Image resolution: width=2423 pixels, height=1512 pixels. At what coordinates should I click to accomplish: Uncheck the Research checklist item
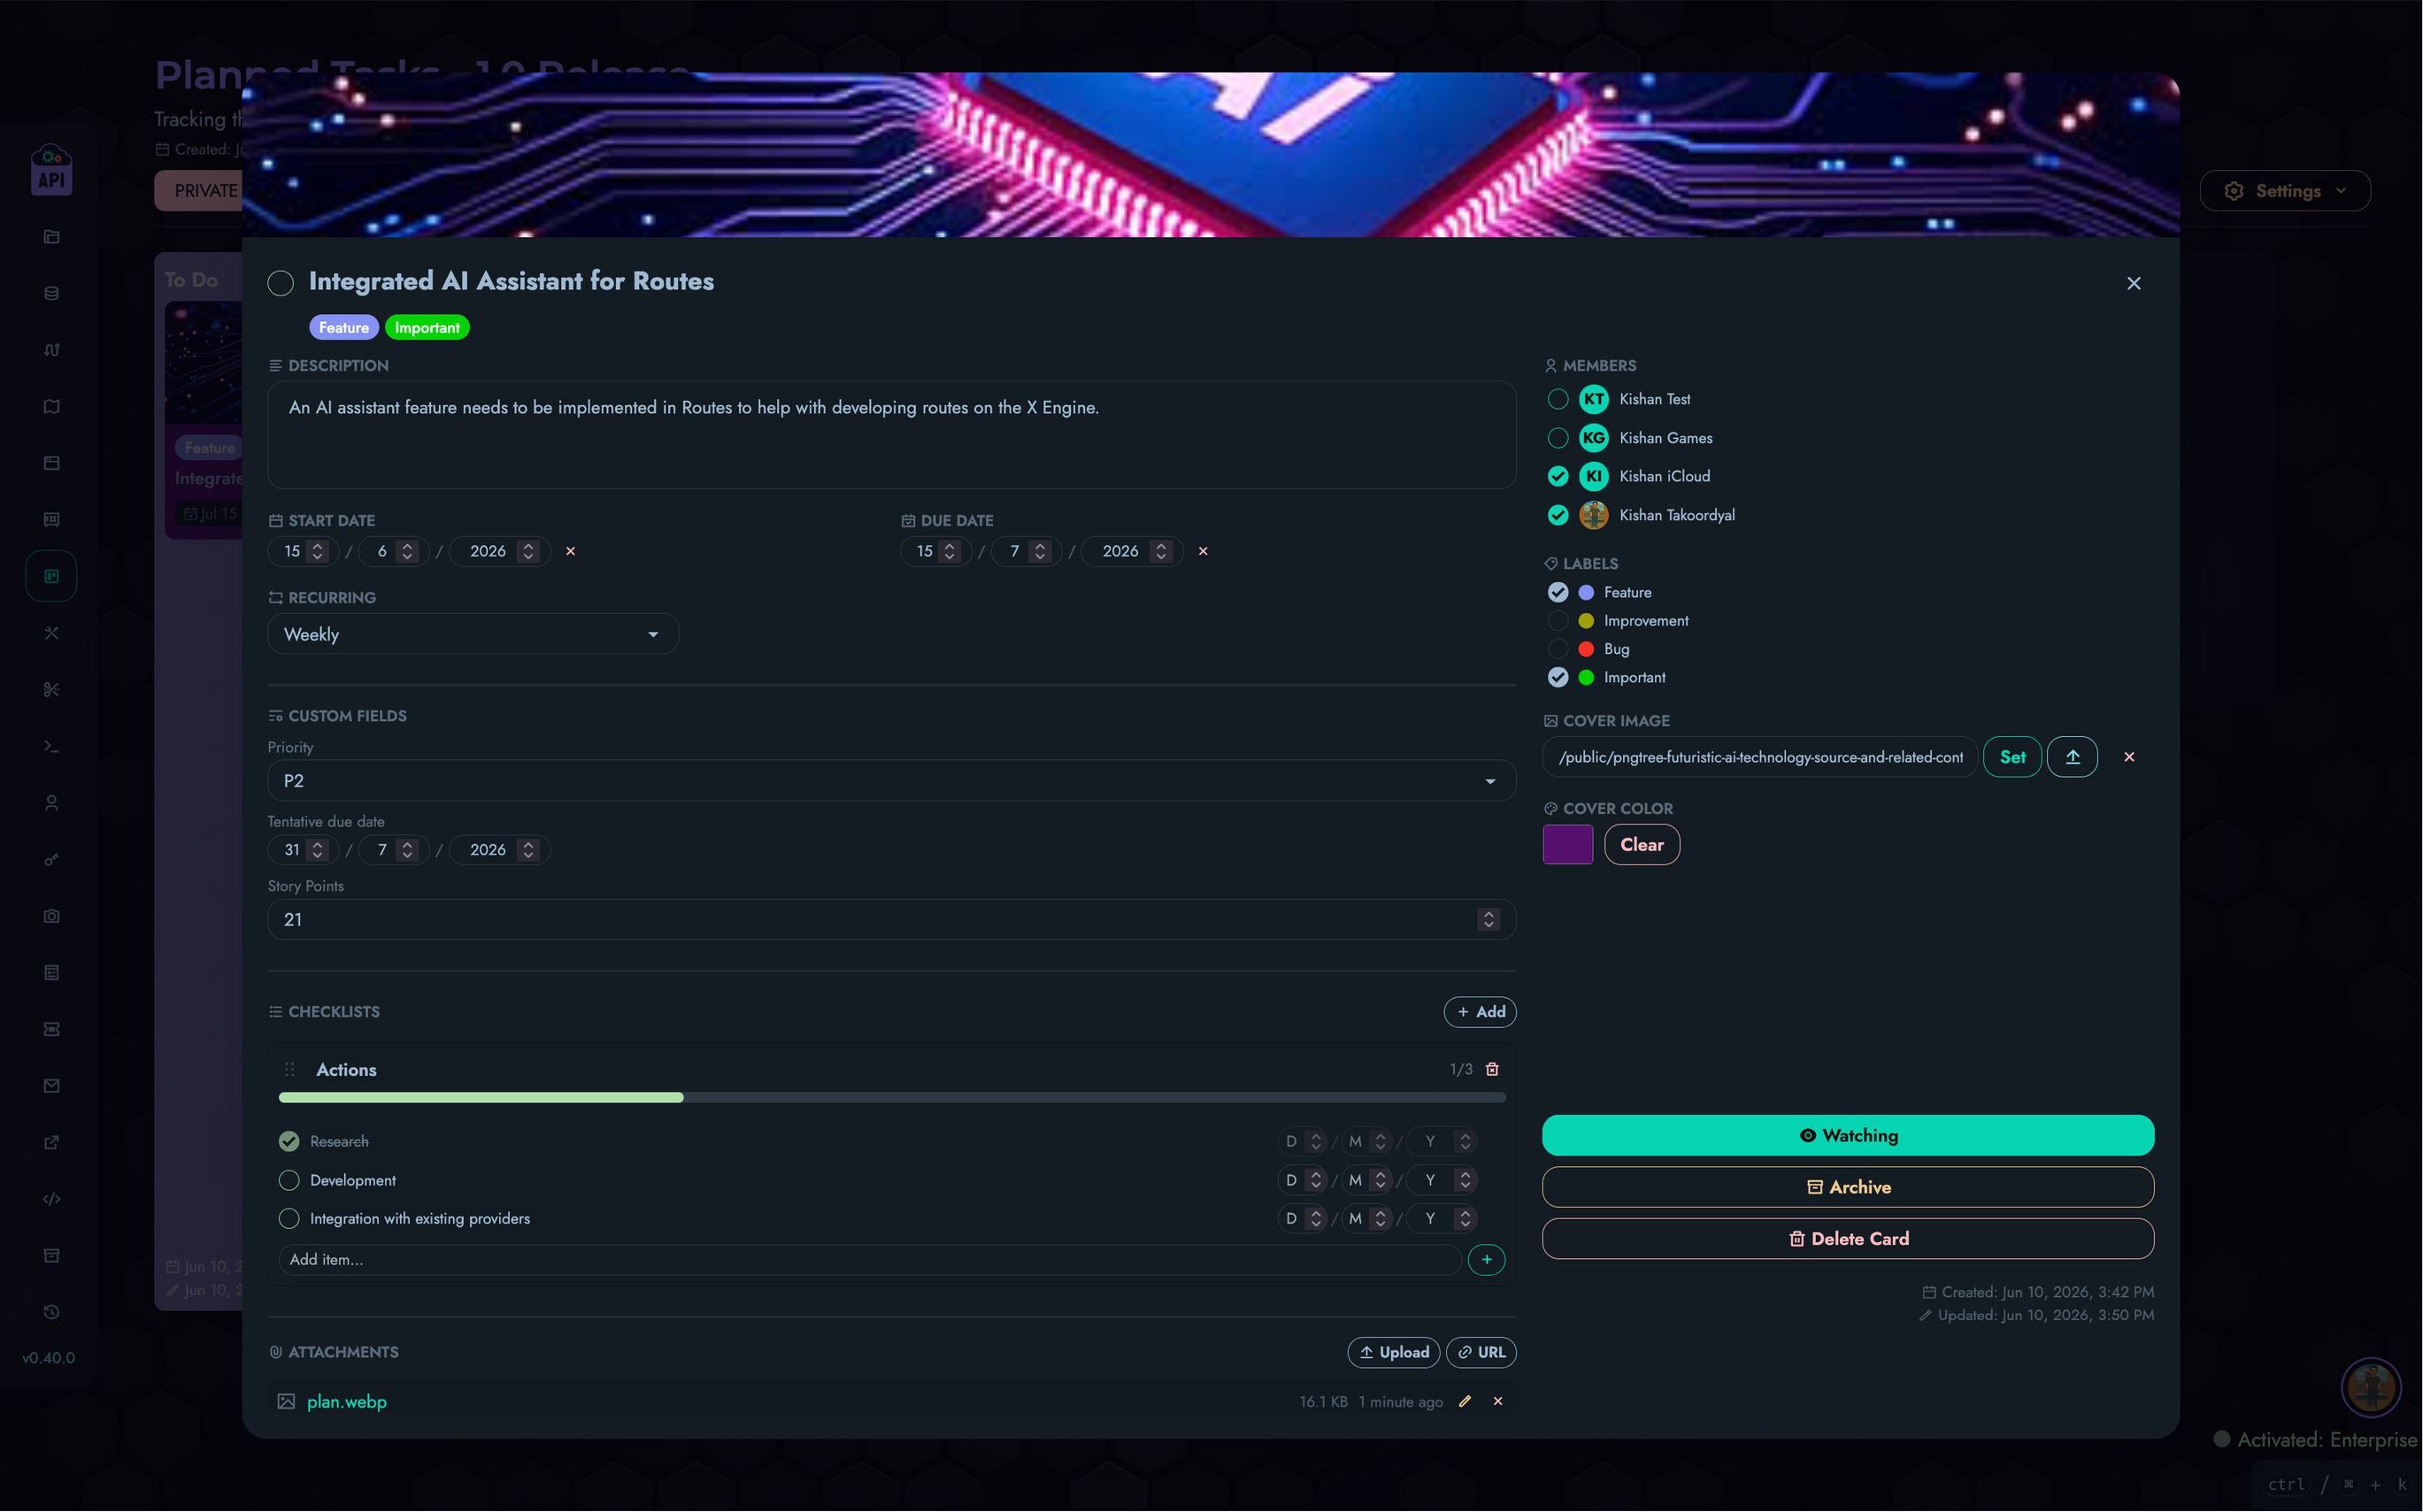click(289, 1141)
